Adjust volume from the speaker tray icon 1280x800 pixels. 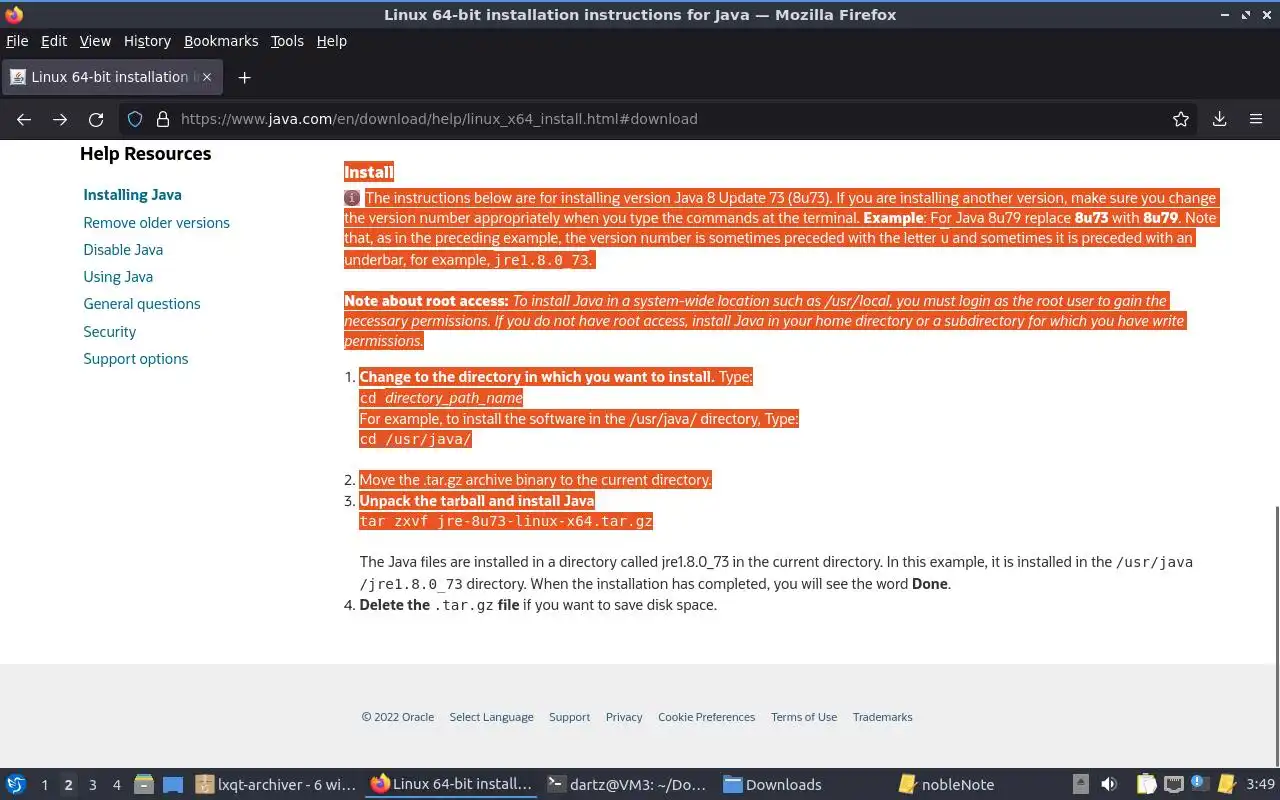point(1109,785)
